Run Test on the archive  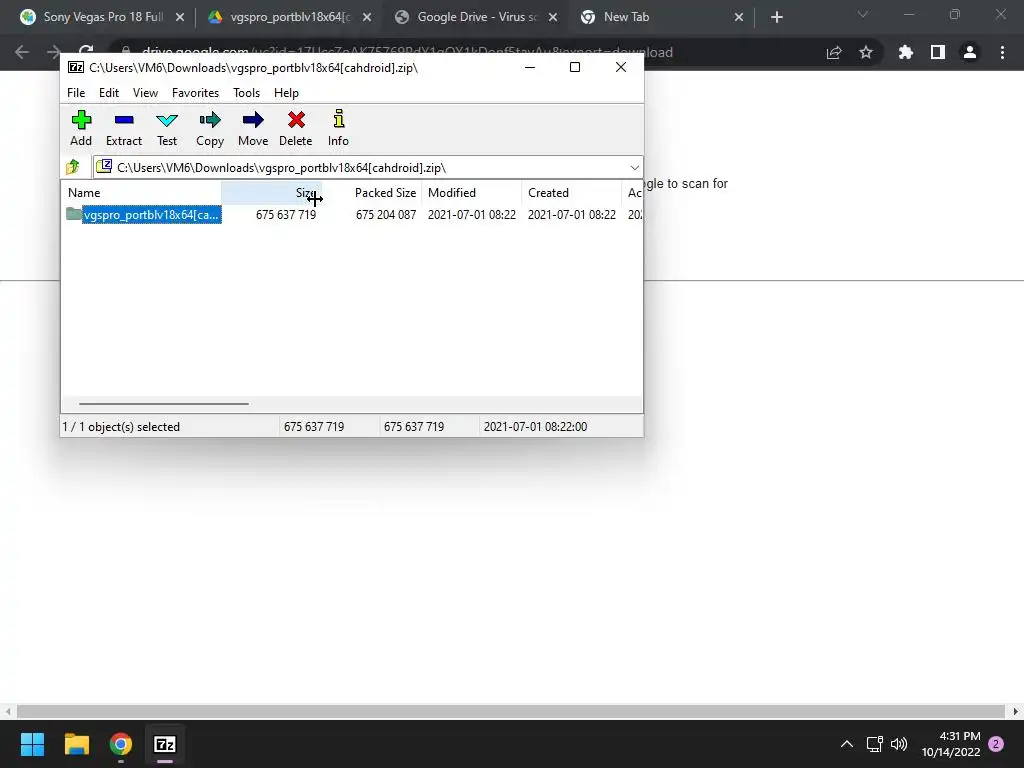click(167, 128)
